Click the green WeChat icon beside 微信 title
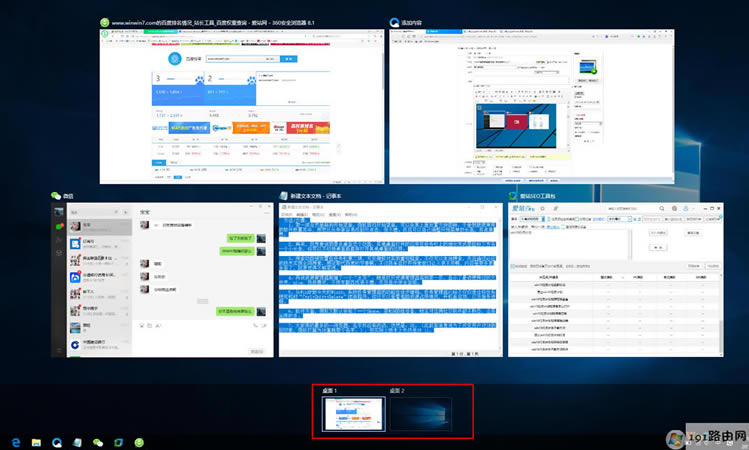Viewport: 749px width, 450px height. coord(57,196)
